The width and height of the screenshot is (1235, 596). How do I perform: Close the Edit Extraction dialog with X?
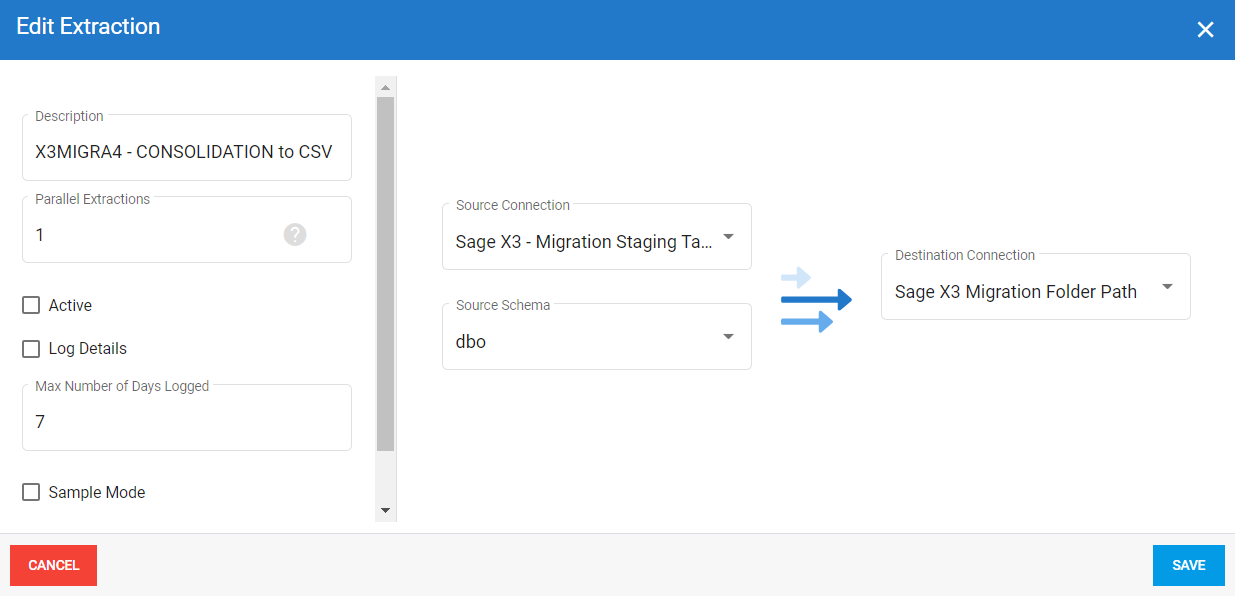point(1205,30)
